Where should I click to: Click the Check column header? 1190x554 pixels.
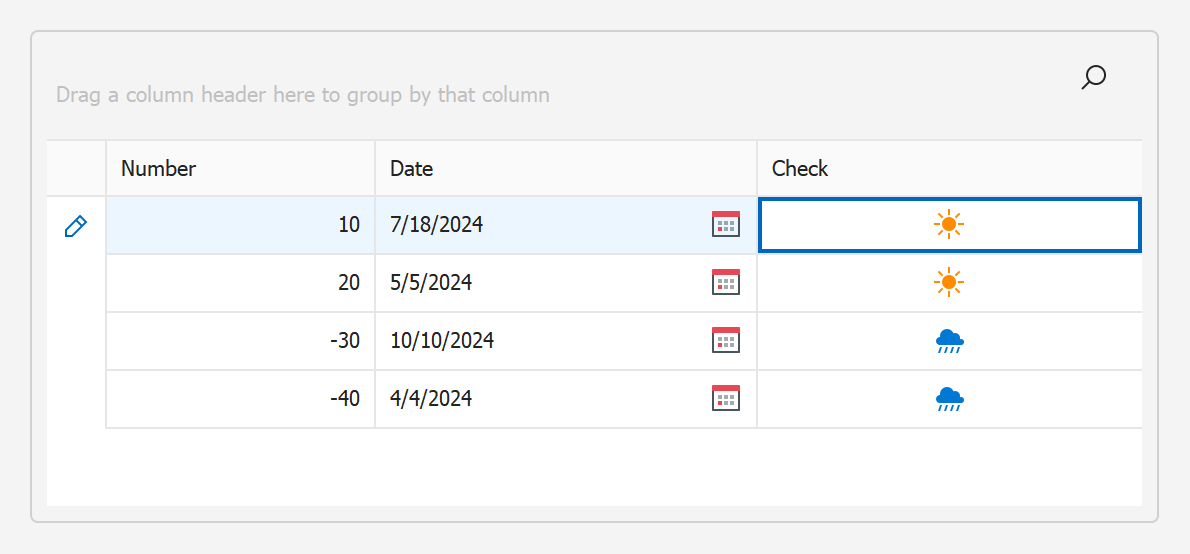click(x=948, y=168)
